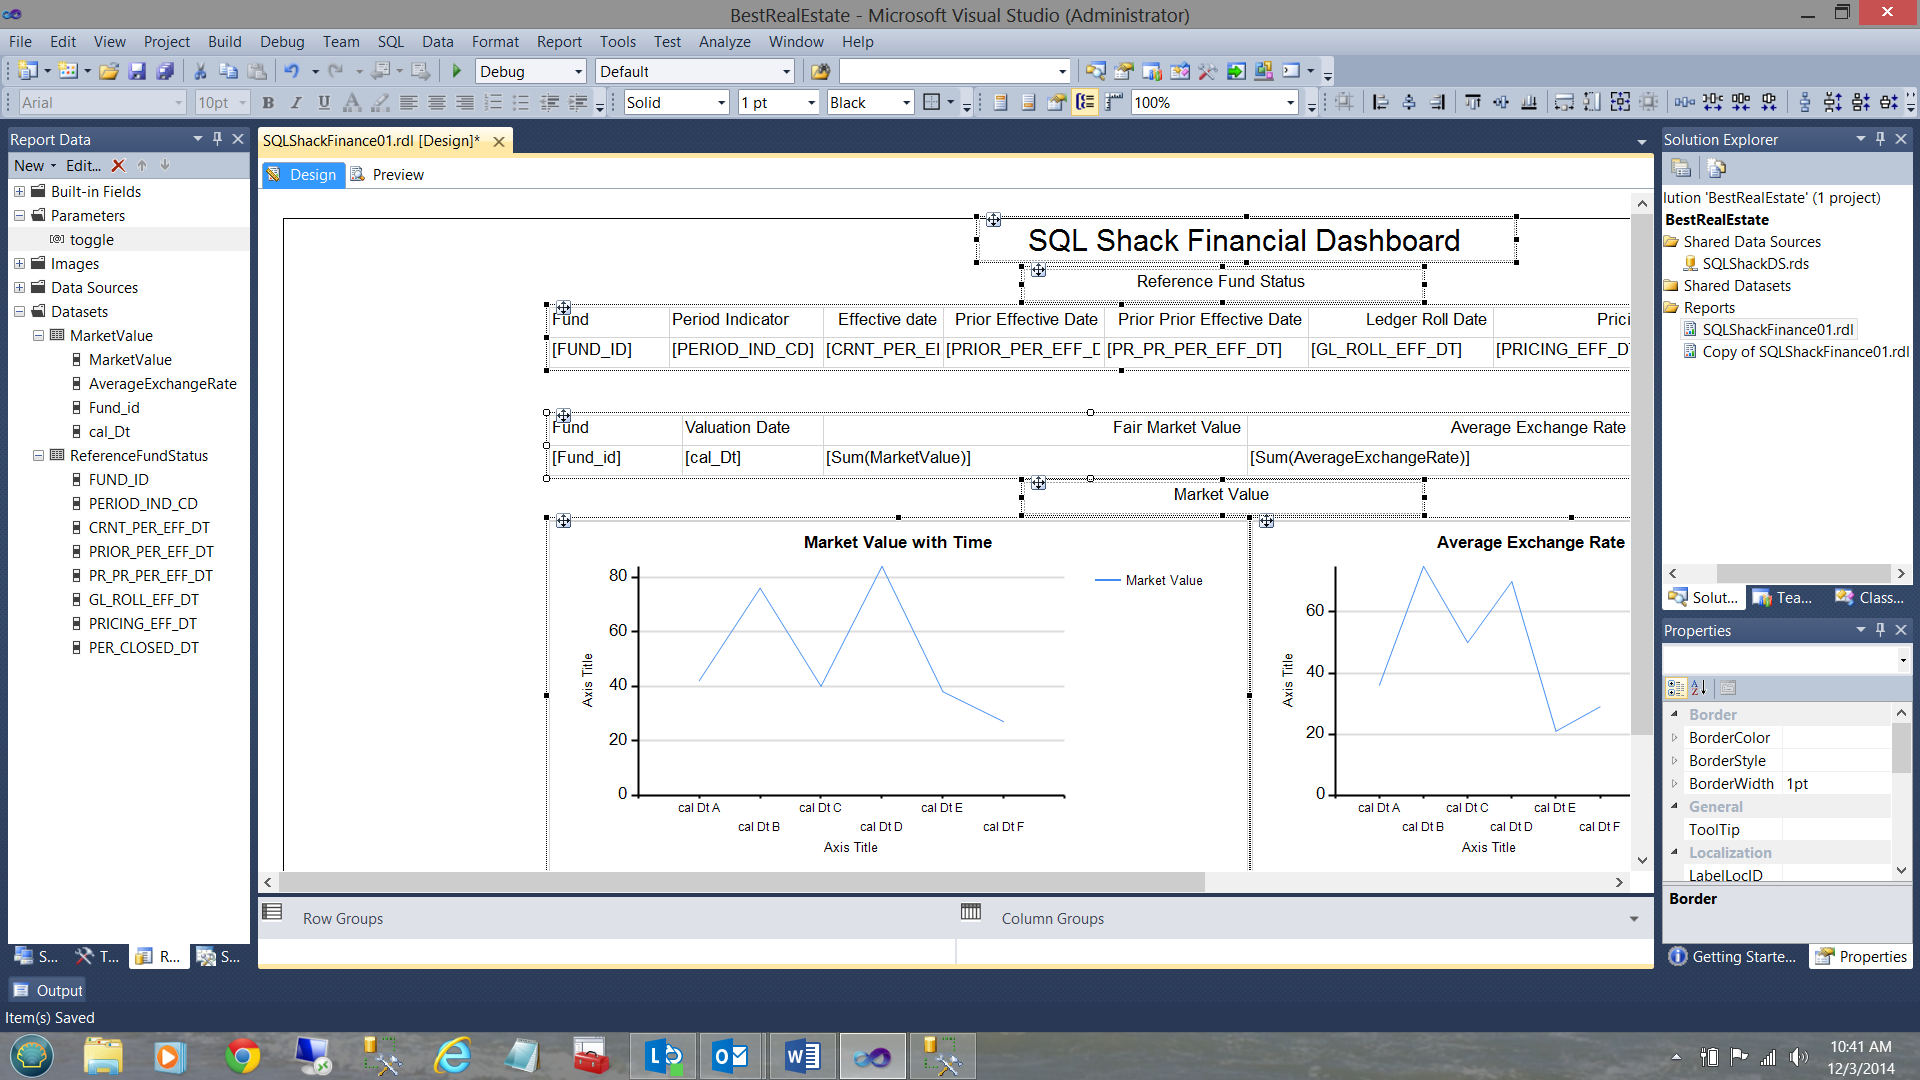Toggle Categorized view in Properties panel
This screenshot has height=1080, width=1920.
[1676, 688]
